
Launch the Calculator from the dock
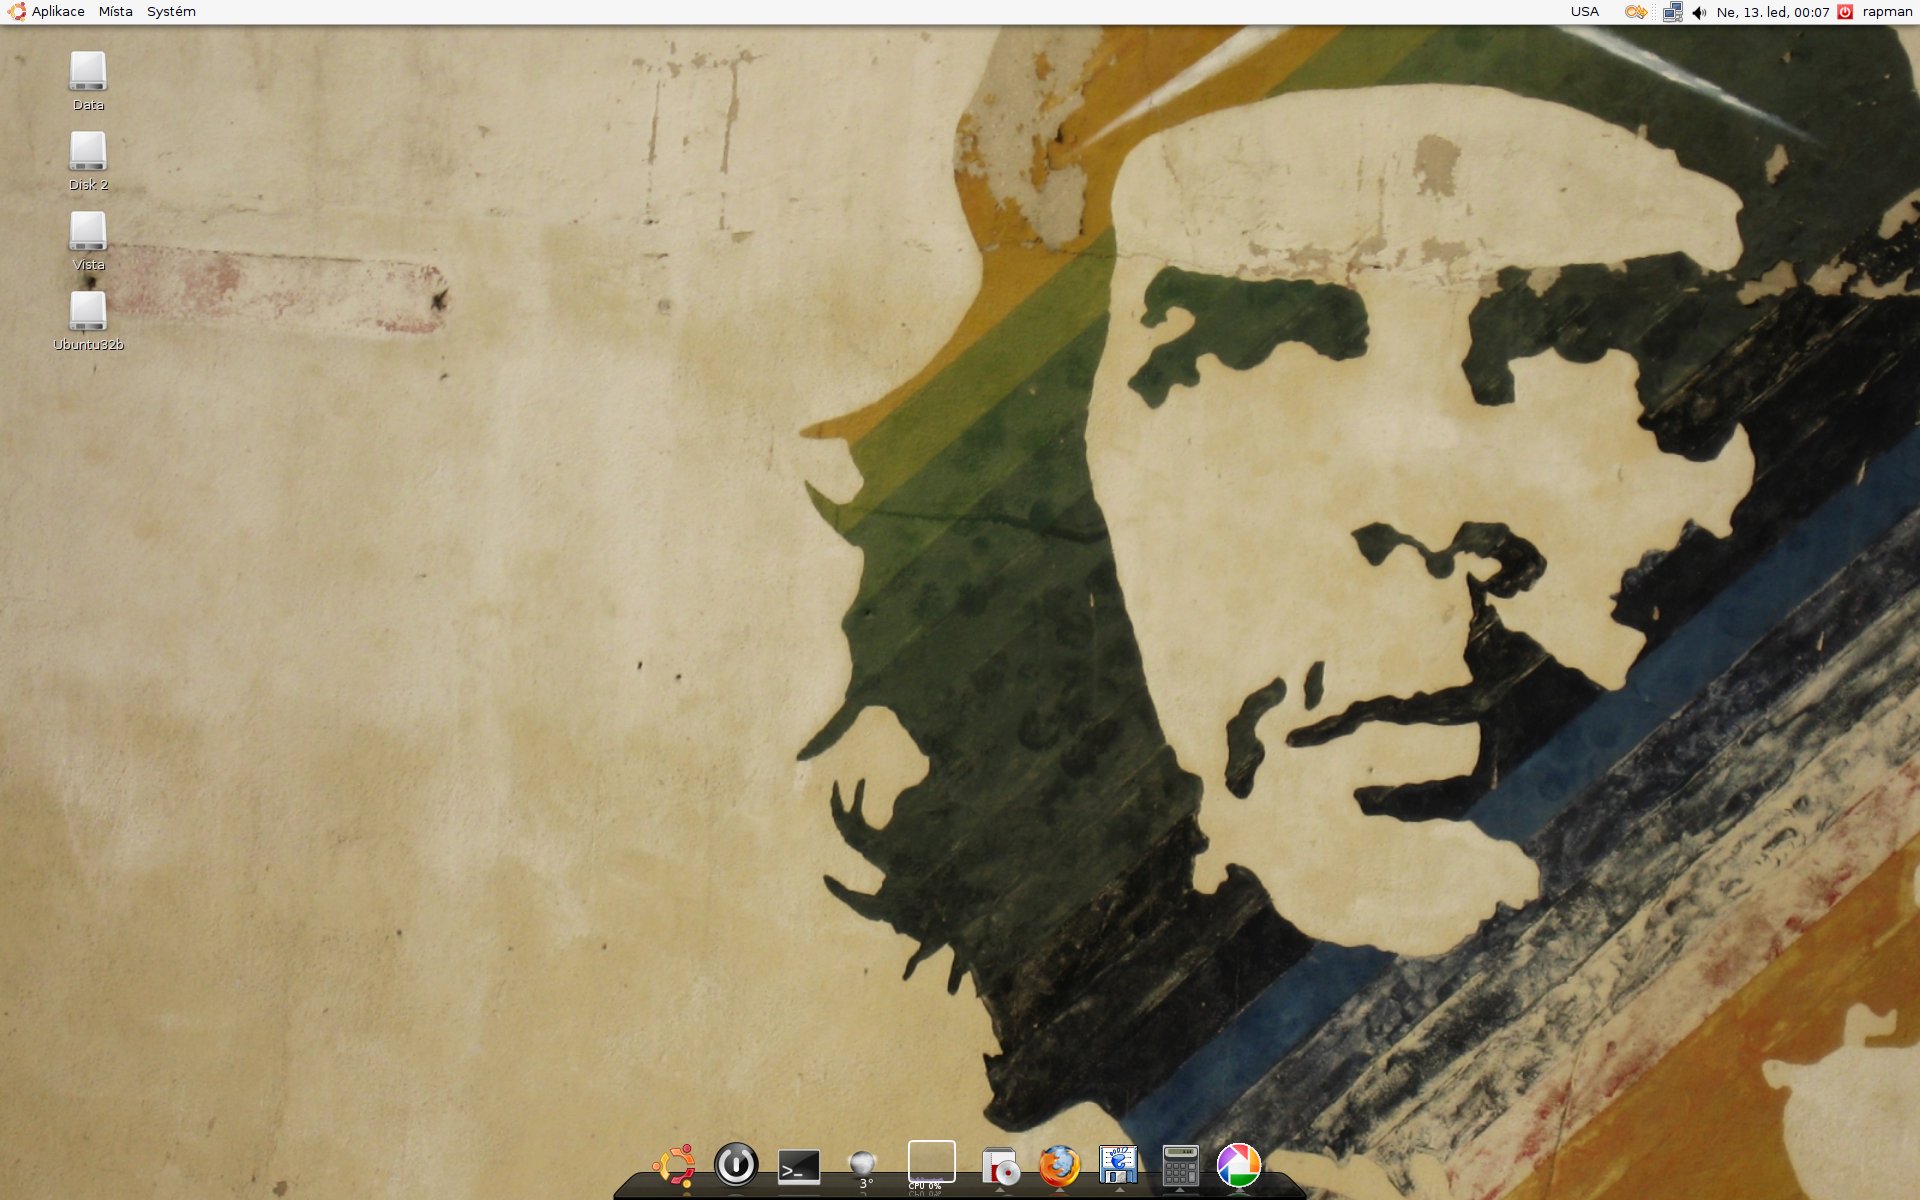[x=1180, y=1166]
